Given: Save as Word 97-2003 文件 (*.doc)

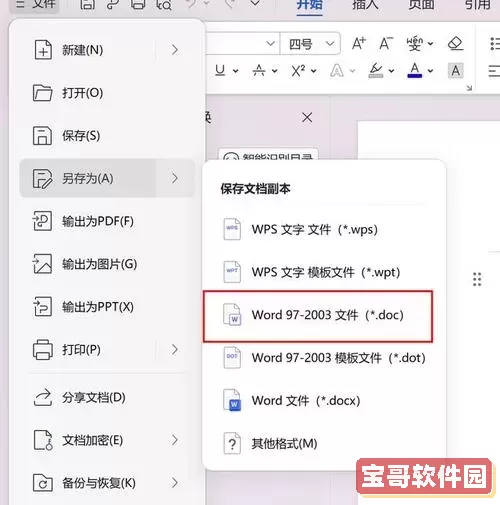Looking at the screenshot, I should pyautogui.click(x=318, y=315).
